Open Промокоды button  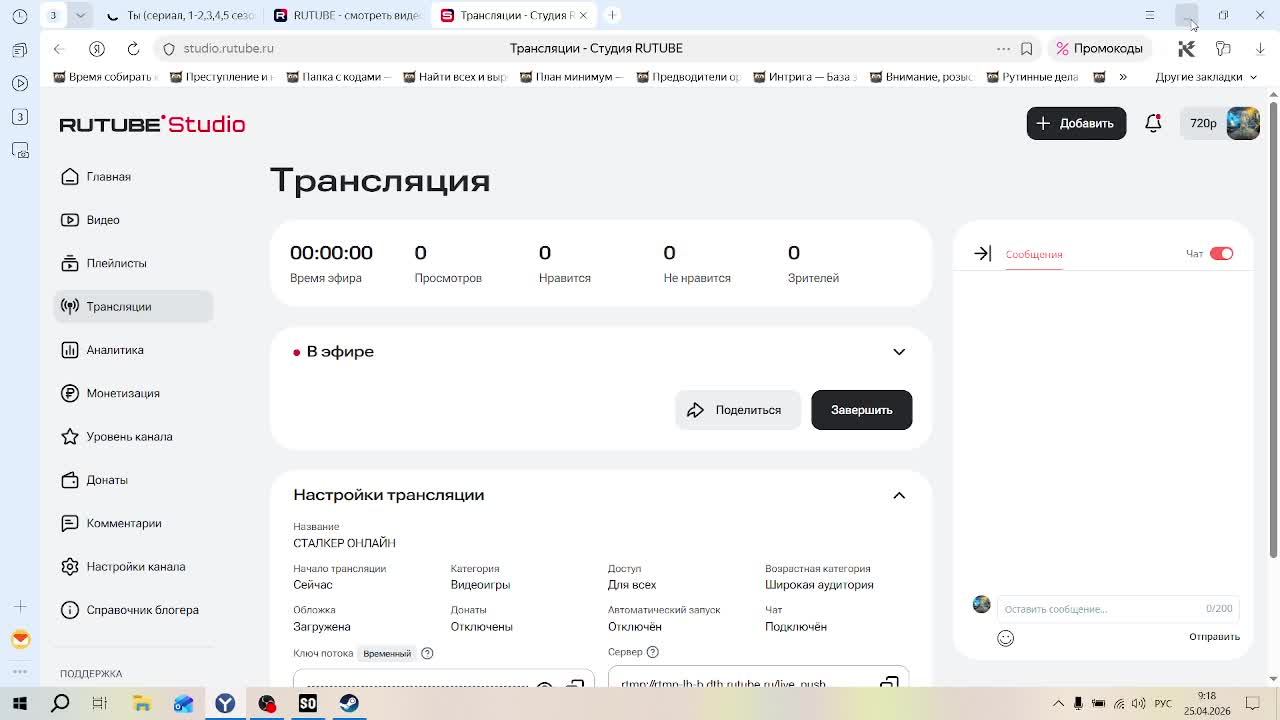1099,48
